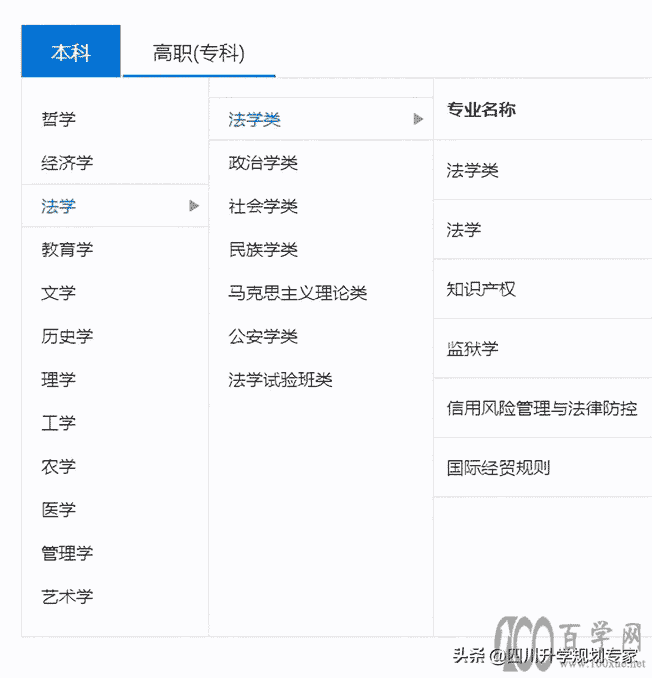The image size is (652, 678).
Task: Open the 民族学类 category
Action: pos(263,249)
